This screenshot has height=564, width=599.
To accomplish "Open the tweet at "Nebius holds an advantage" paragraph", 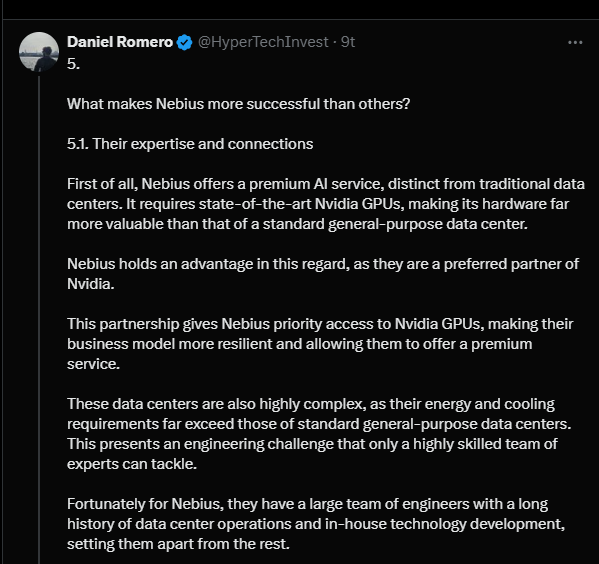I will pyautogui.click(x=323, y=274).
